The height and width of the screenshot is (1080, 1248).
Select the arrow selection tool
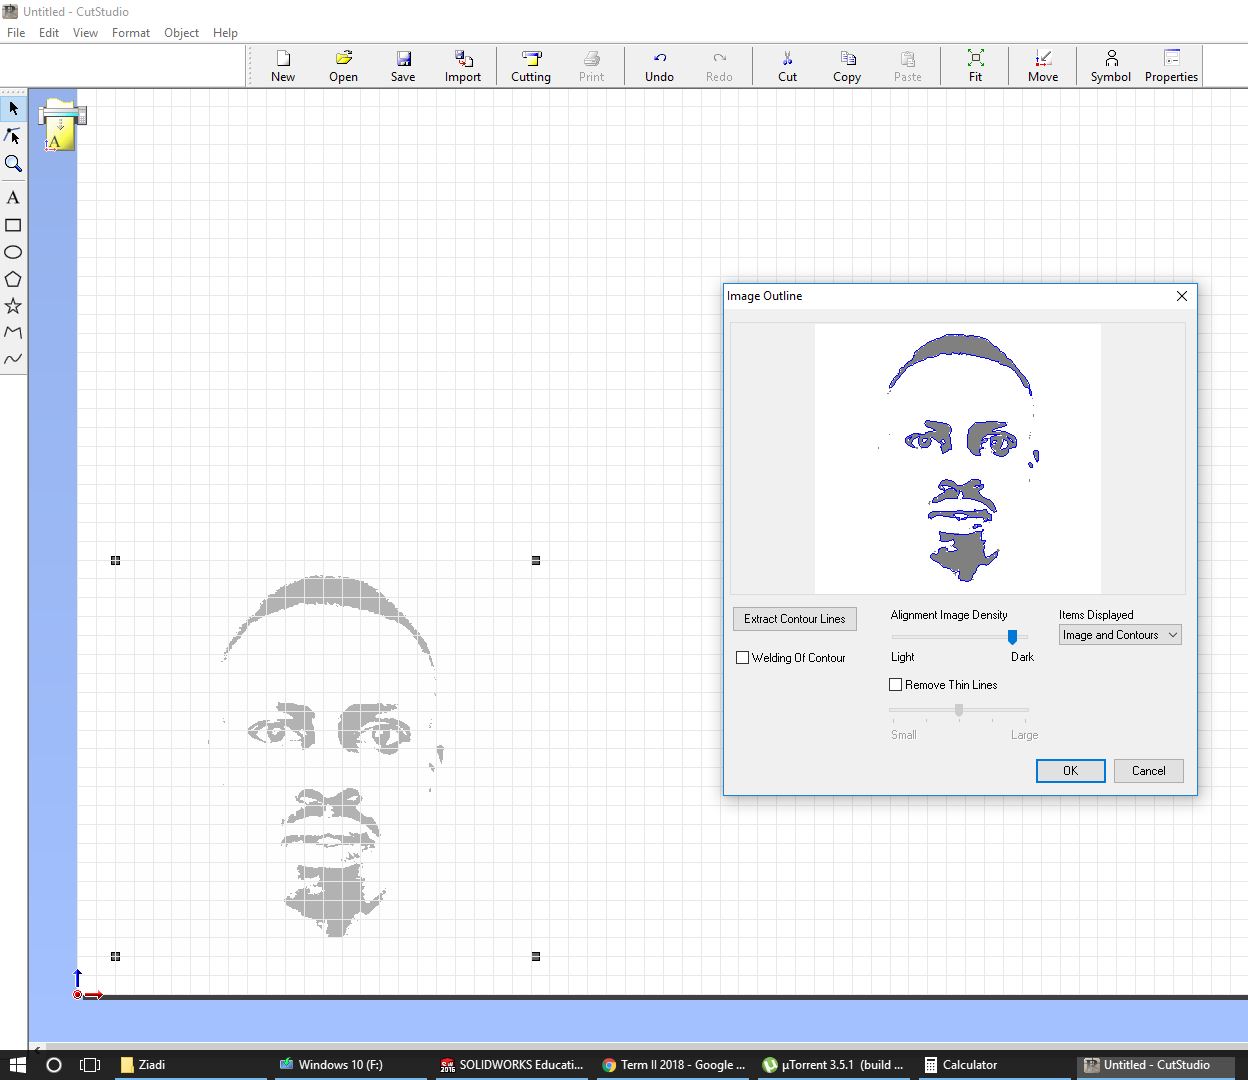(13, 108)
